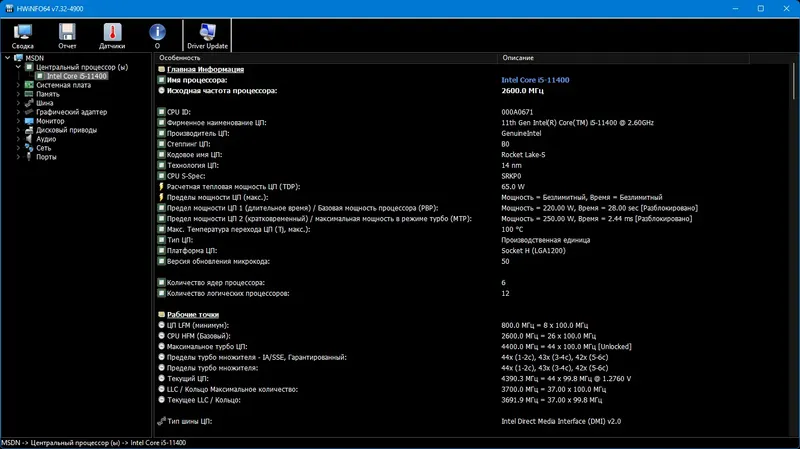The height and width of the screenshot is (449, 800).
Task: Select the Порты tree item label
Action: (46, 157)
